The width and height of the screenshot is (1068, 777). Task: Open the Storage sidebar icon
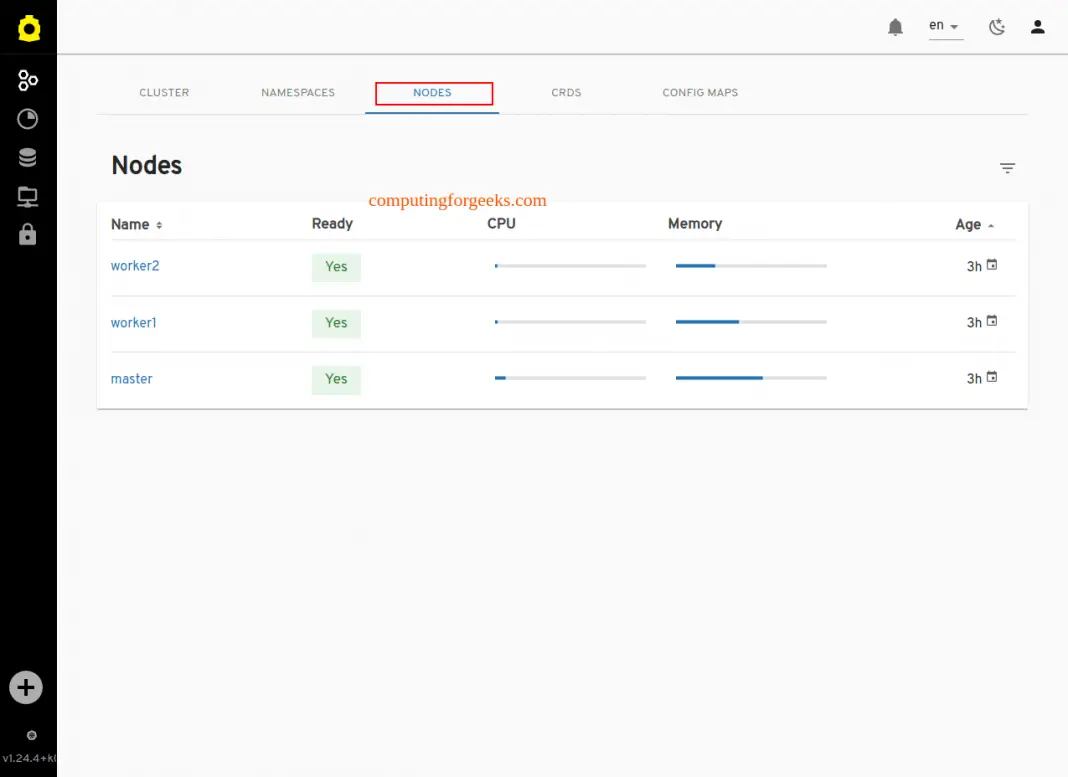(28, 158)
